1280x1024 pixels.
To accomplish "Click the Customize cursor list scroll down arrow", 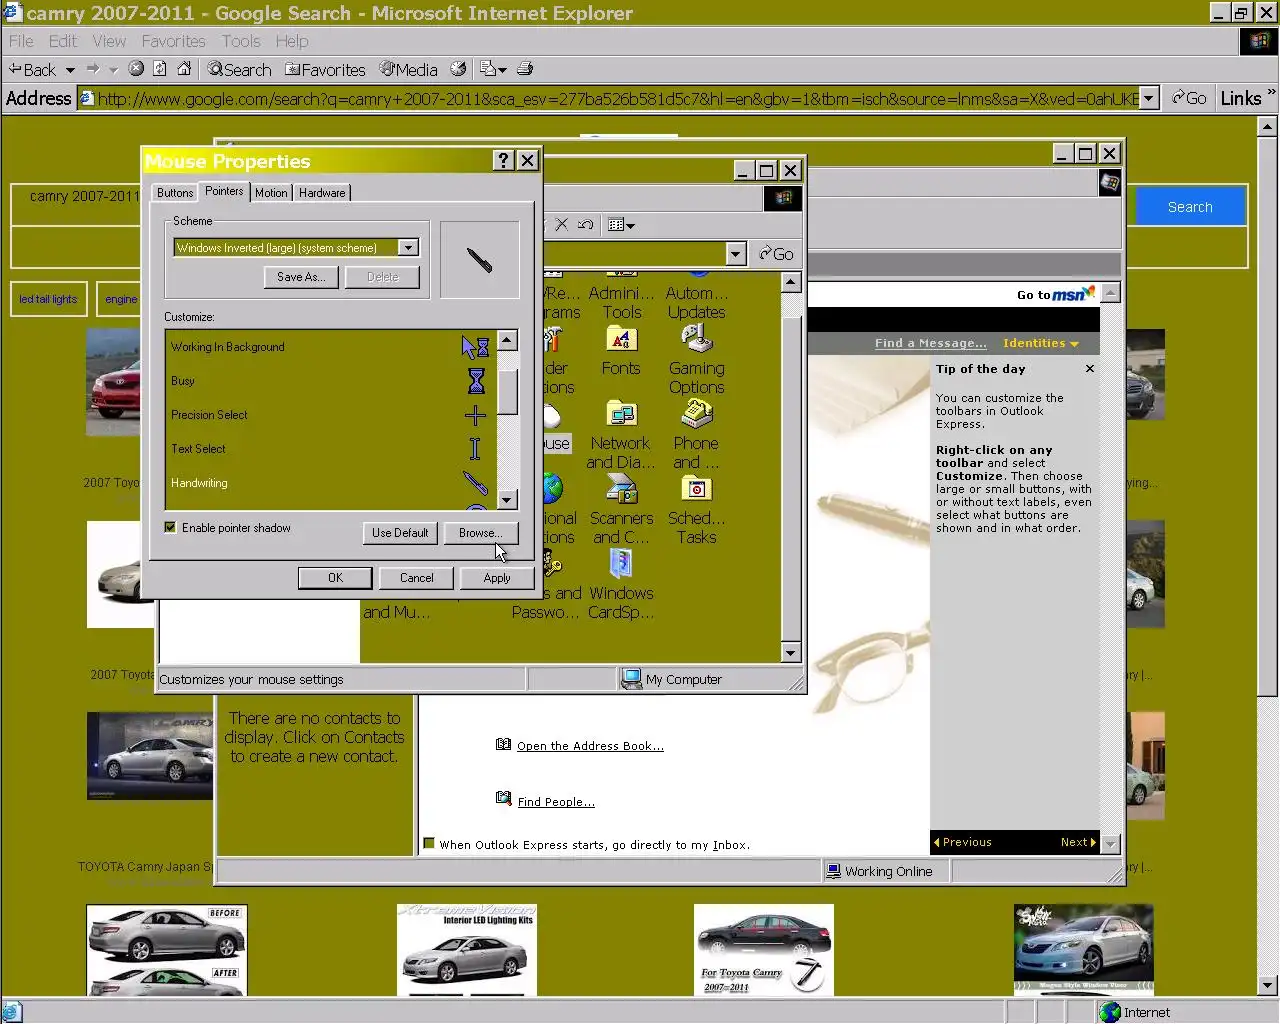I will (x=507, y=499).
